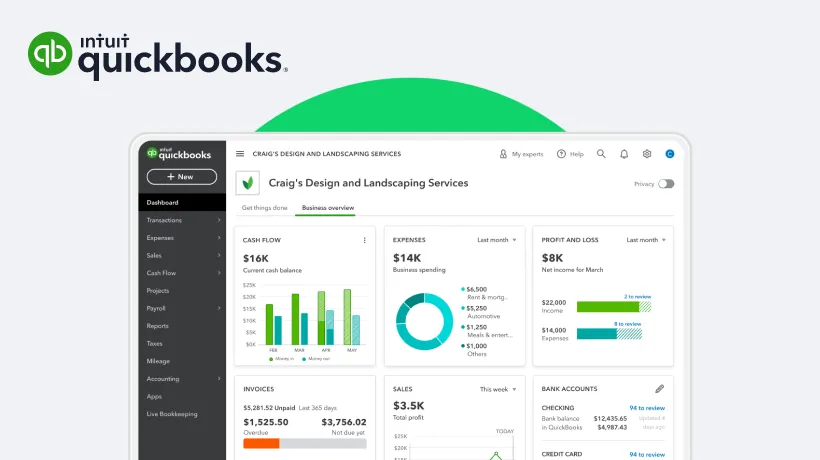The image size is (820, 460).
Task: Click the $5,281.52 Unpaid text
Action: coord(269,408)
